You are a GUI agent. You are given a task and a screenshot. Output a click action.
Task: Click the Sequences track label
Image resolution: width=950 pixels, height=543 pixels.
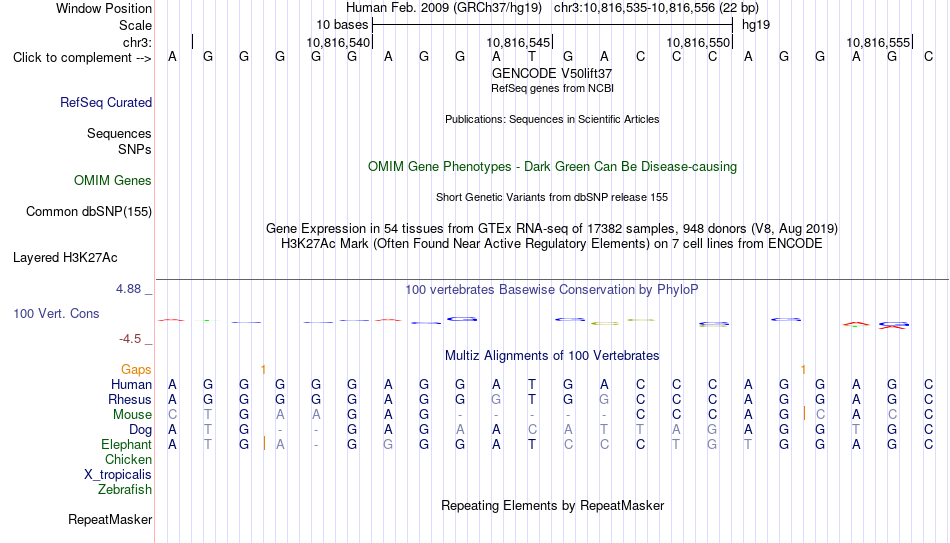[119, 133]
